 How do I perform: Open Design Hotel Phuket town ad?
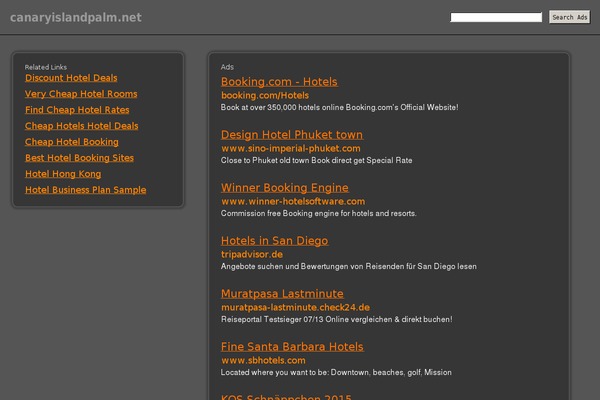pos(292,135)
